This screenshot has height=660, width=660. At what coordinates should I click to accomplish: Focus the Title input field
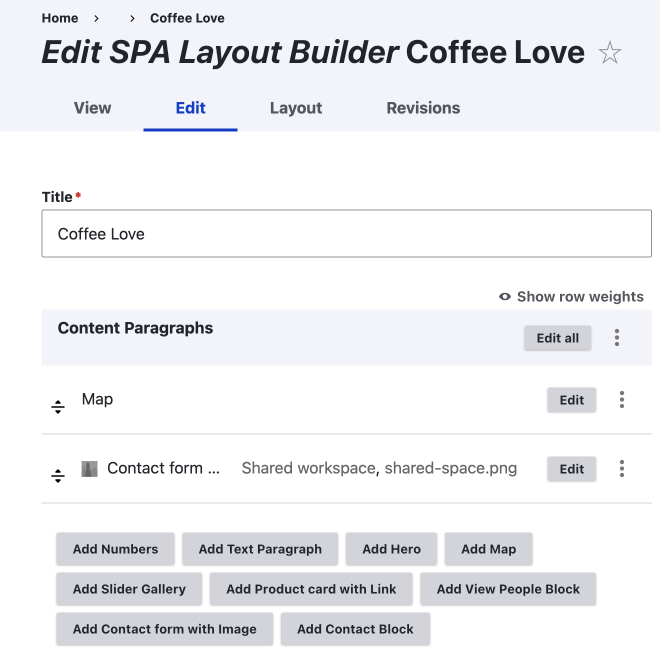(x=346, y=234)
